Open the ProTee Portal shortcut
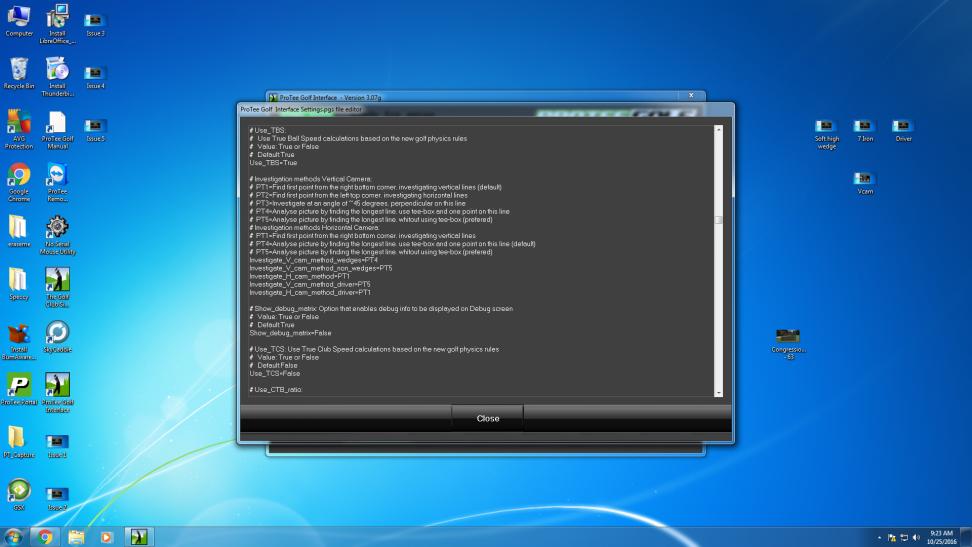 point(19,389)
